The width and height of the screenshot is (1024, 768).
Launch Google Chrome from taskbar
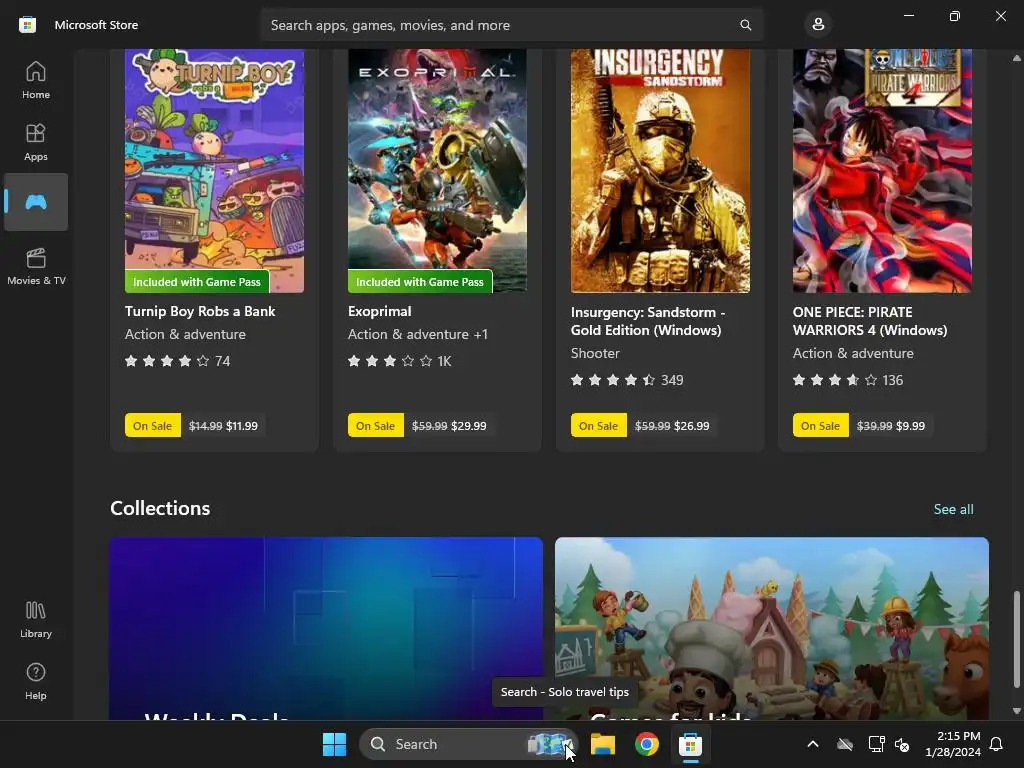(647, 744)
